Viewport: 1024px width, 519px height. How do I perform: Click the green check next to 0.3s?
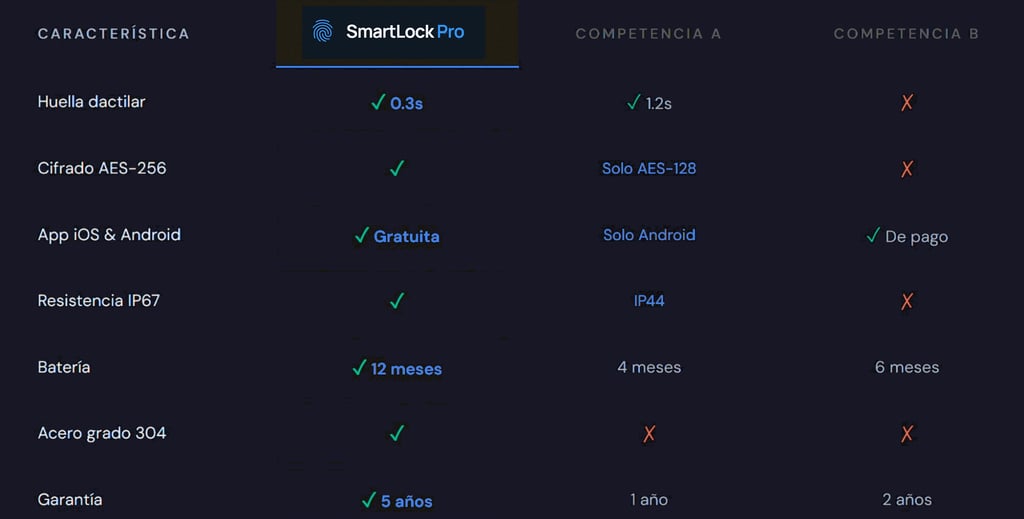pos(378,102)
